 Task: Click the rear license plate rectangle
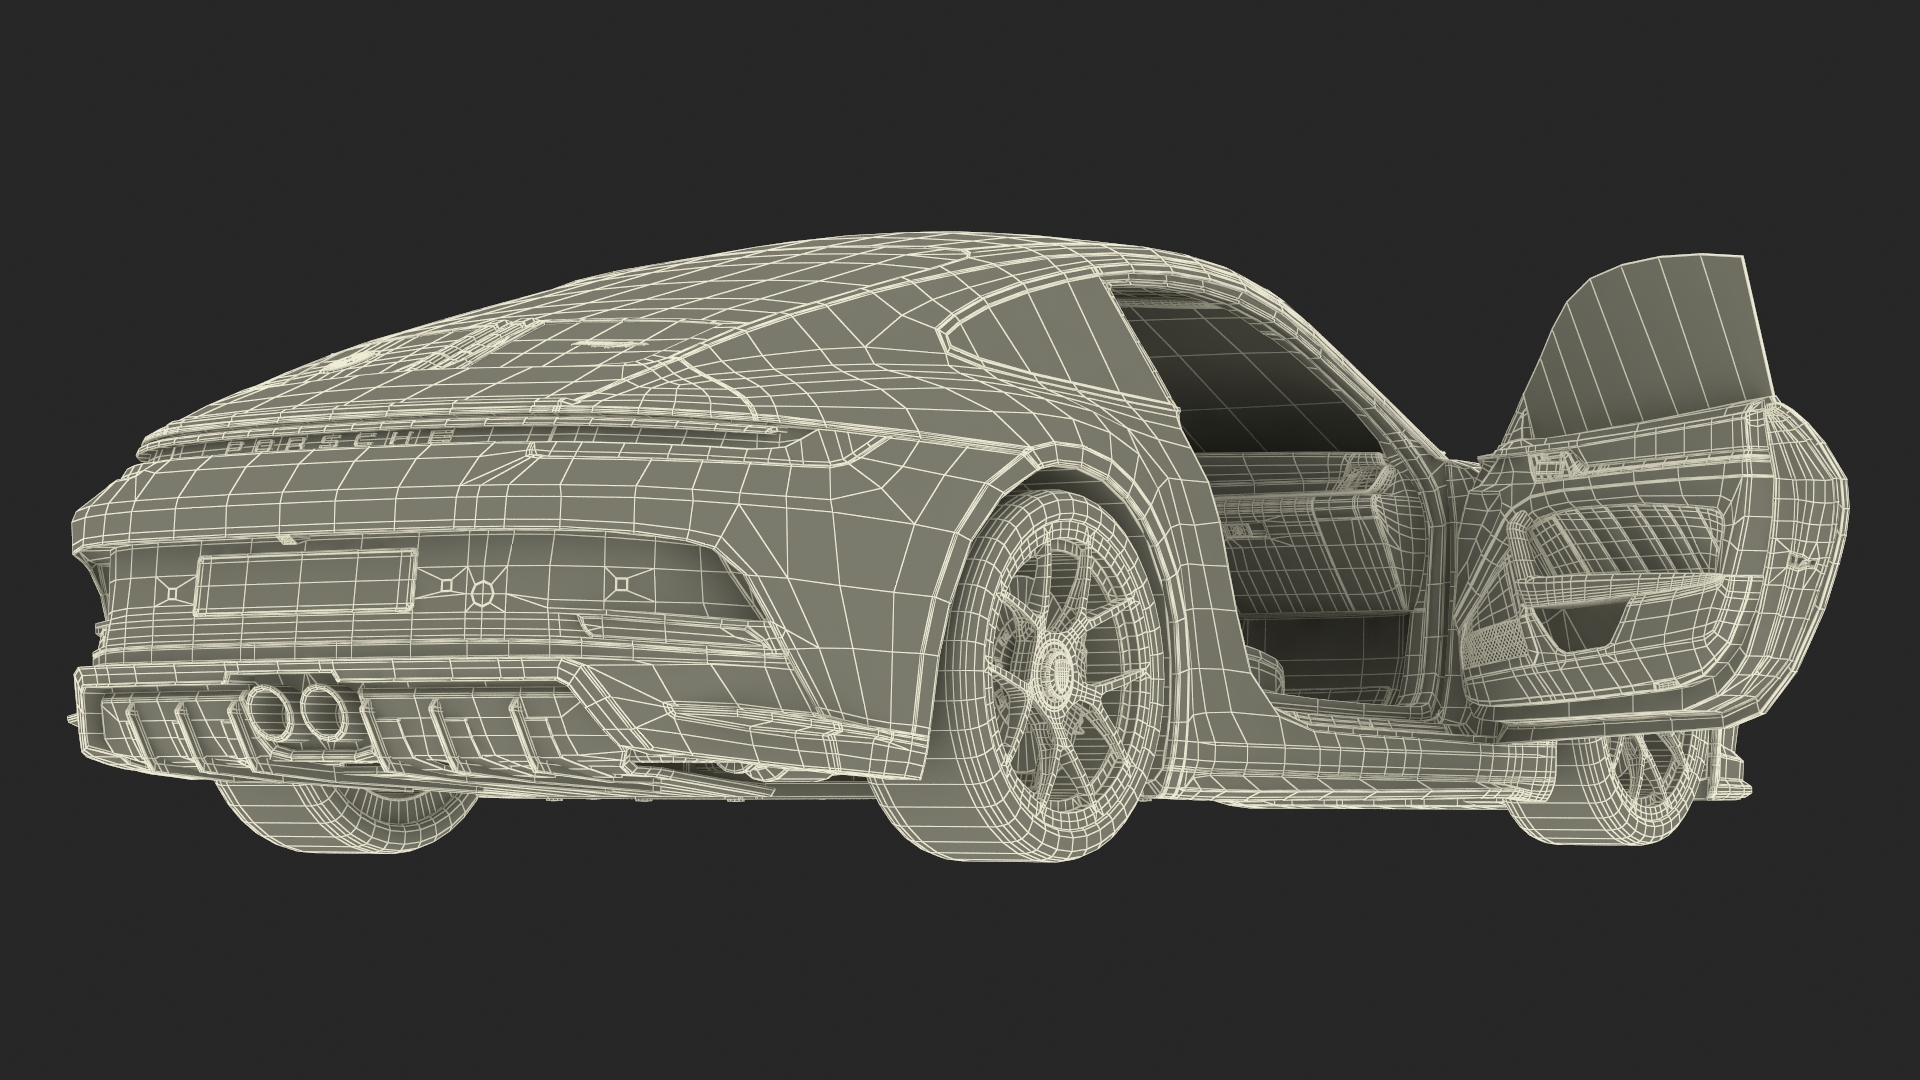[305, 581]
